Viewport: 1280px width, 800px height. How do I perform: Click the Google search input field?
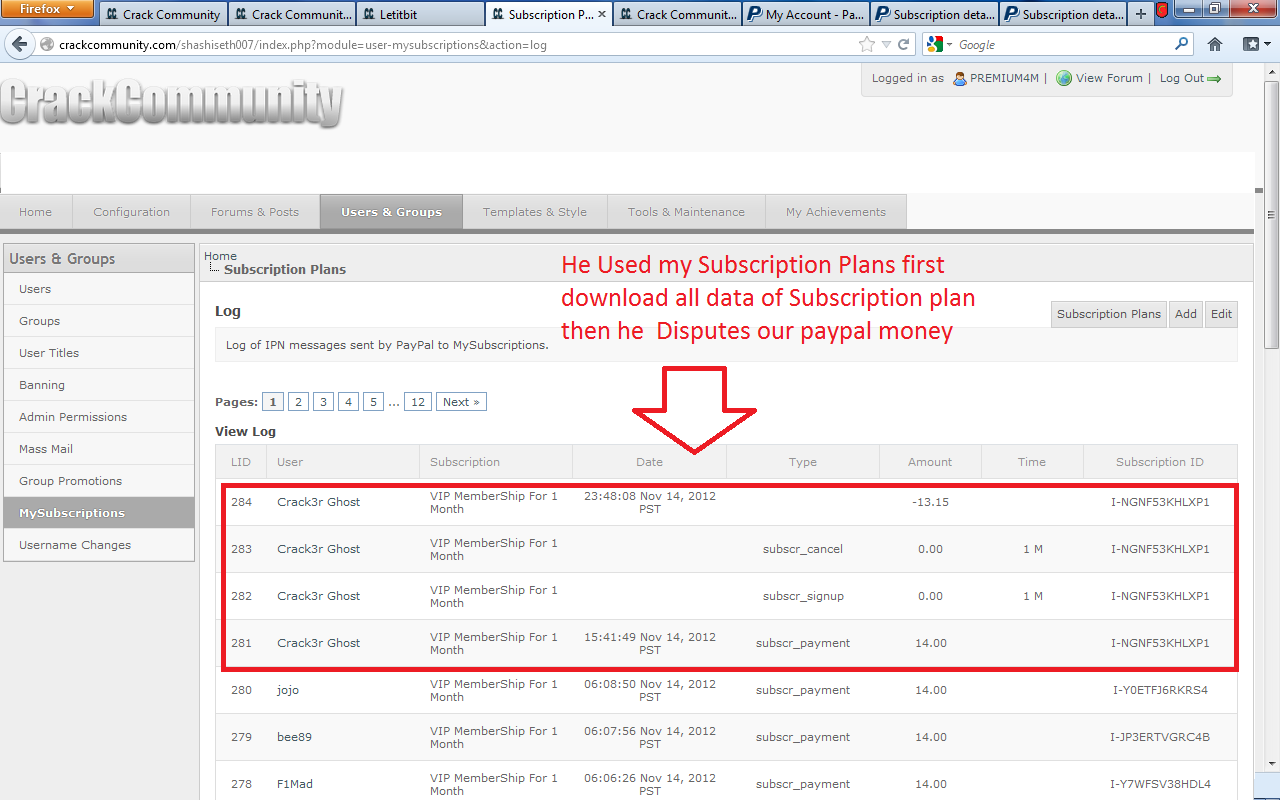1063,45
